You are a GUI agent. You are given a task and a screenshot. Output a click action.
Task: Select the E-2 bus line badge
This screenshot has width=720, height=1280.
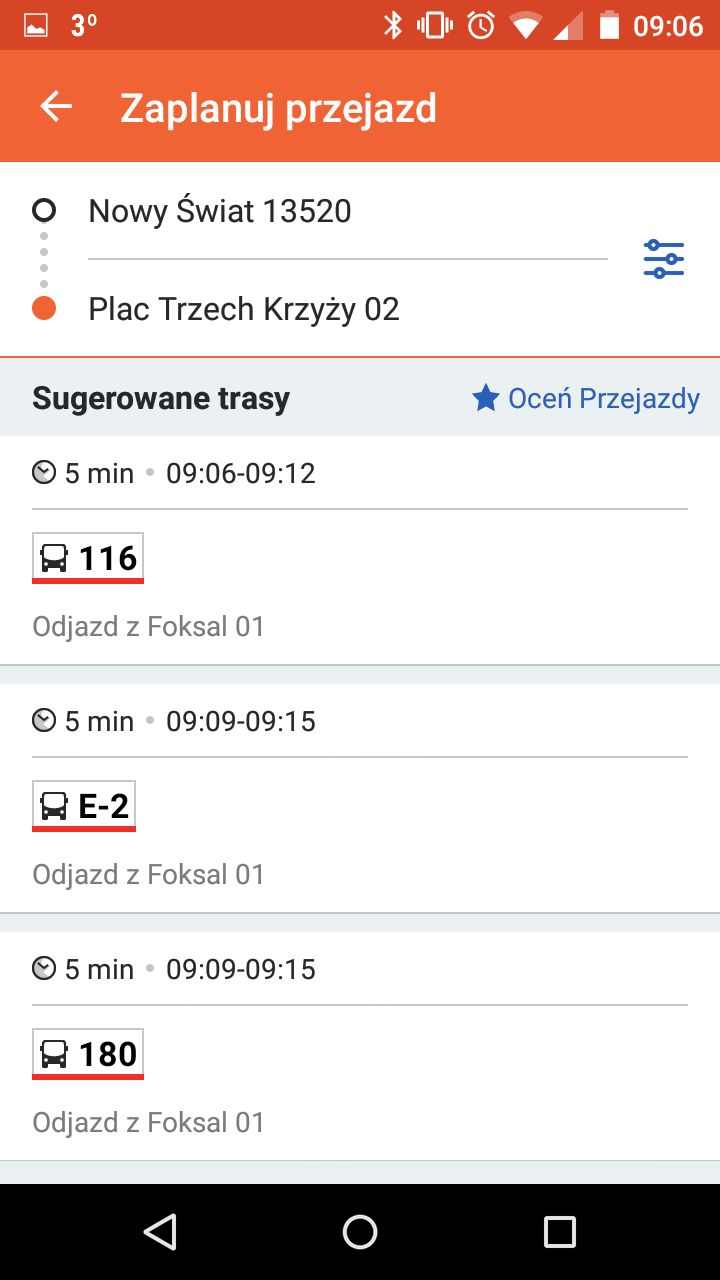(x=84, y=806)
